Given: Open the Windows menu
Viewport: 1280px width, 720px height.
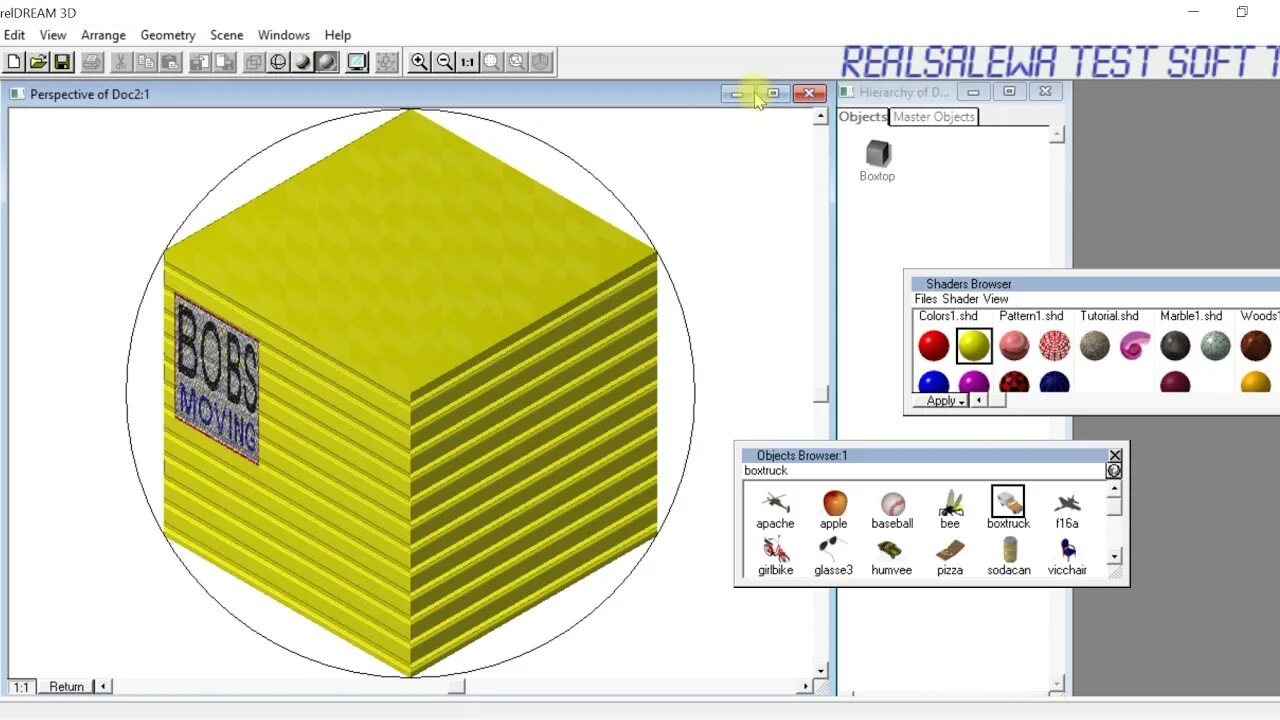Looking at the screenshot, I should coord(284,35).
